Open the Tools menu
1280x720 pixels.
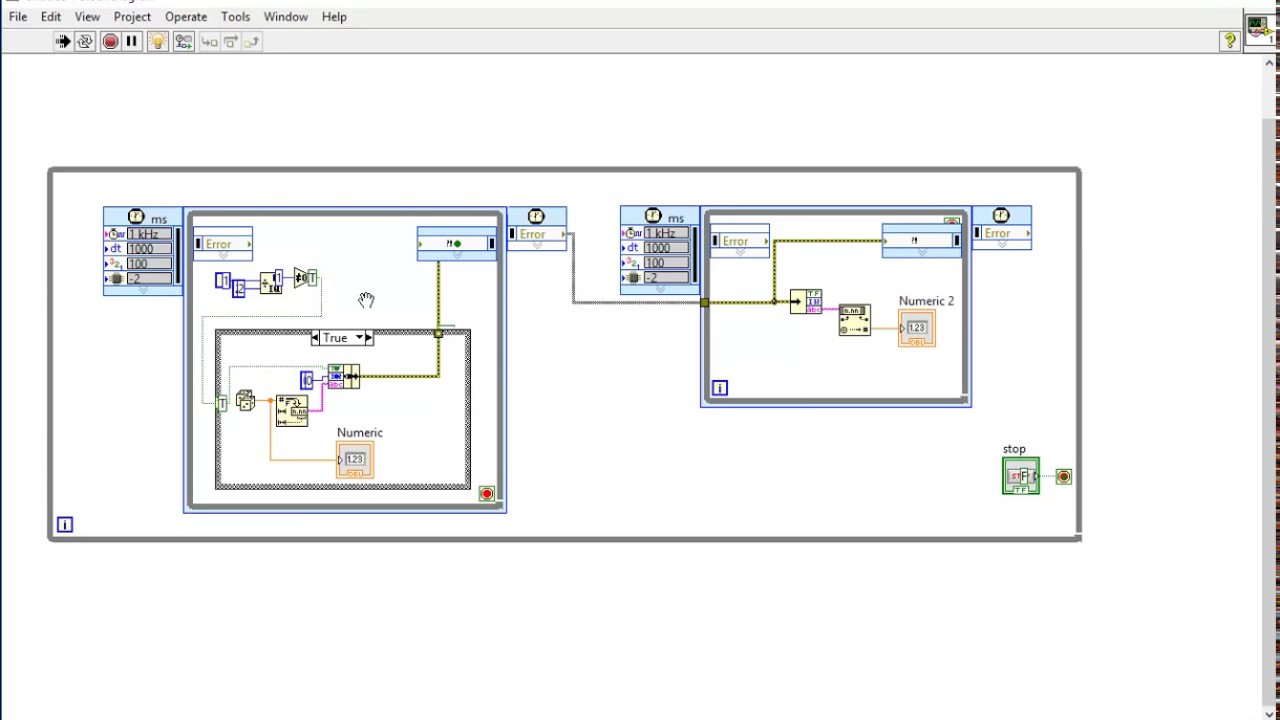click(235, 16)
